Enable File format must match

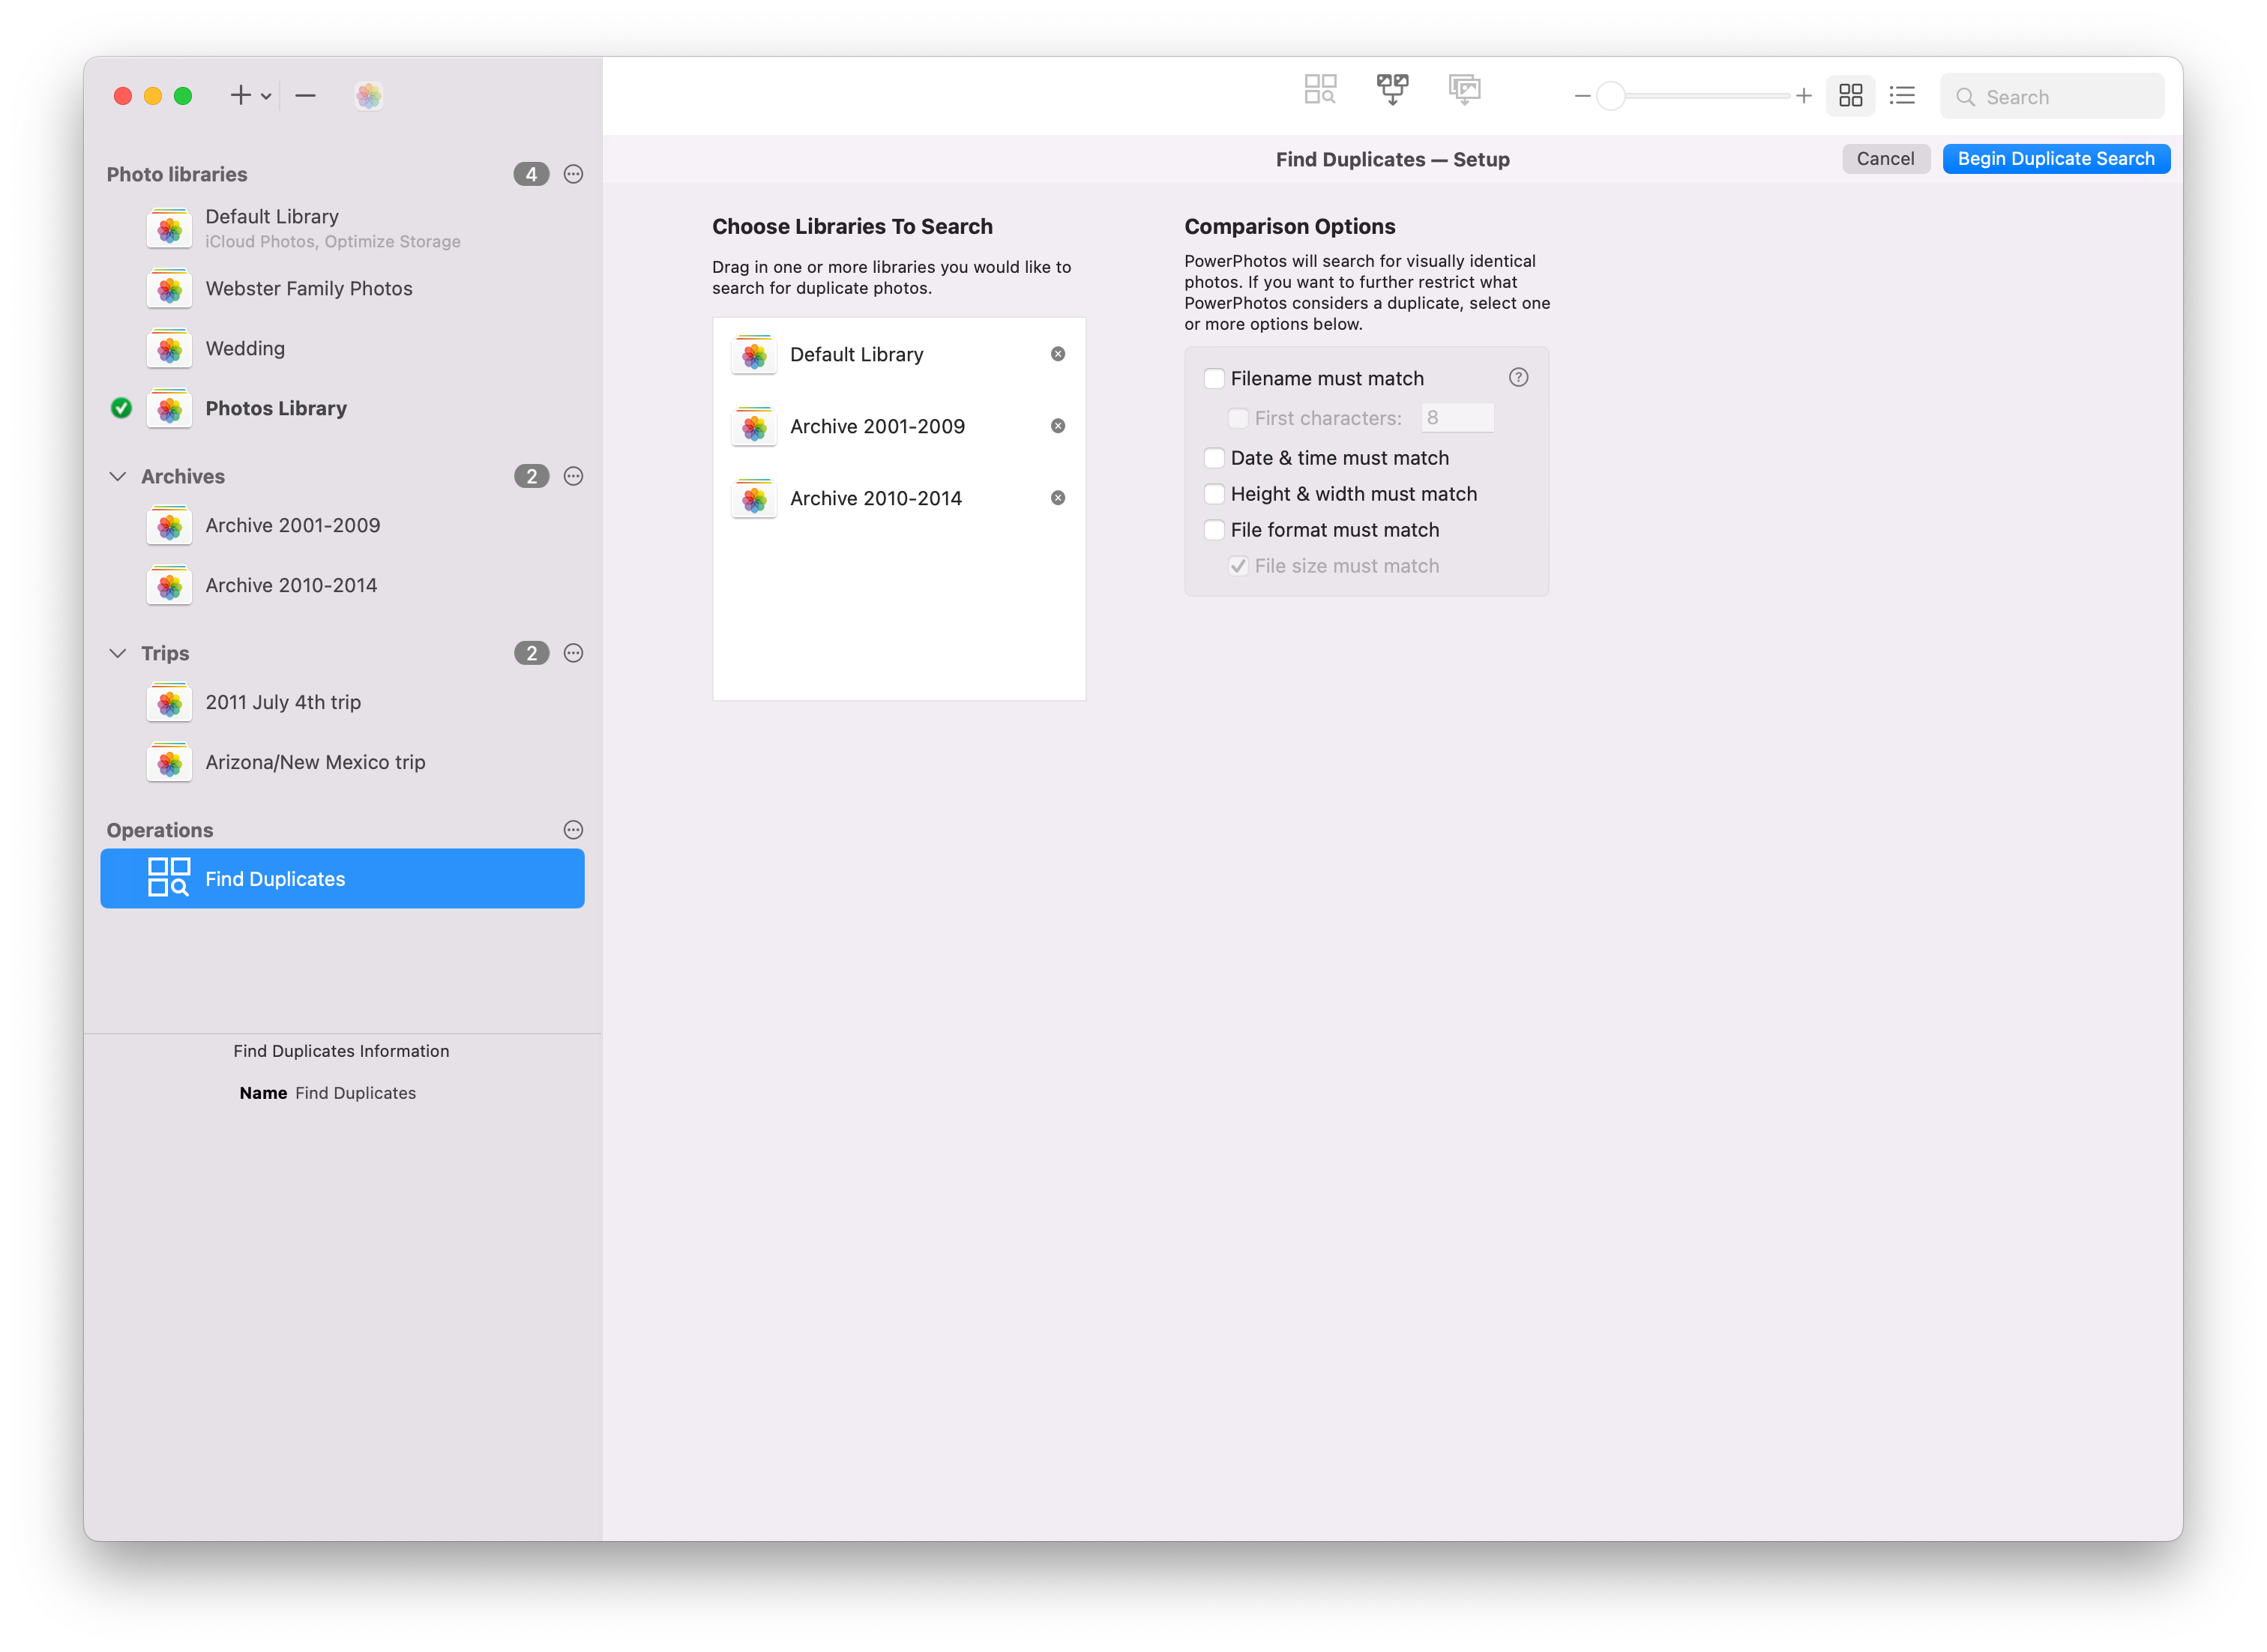(1214, 531)
